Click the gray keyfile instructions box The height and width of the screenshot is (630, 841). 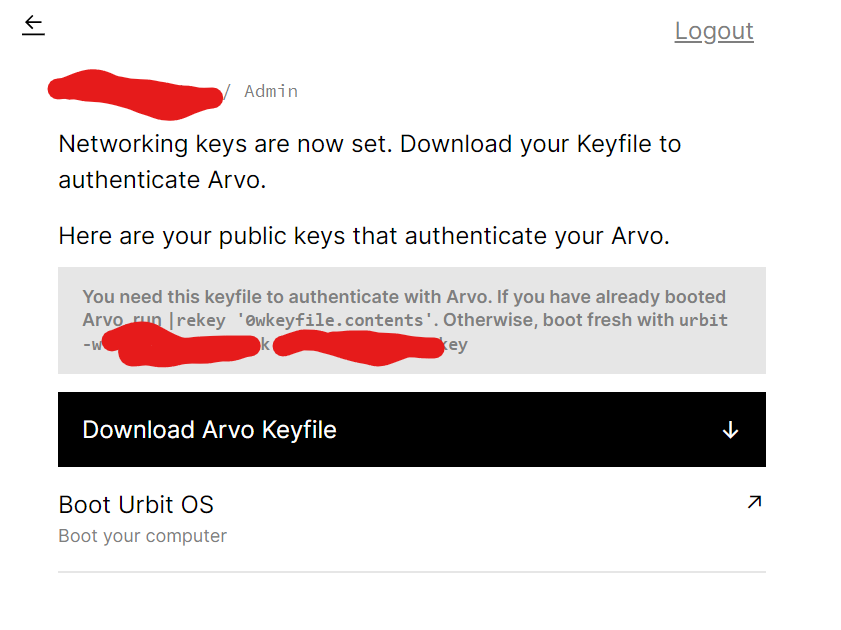(x=412, y=321)
